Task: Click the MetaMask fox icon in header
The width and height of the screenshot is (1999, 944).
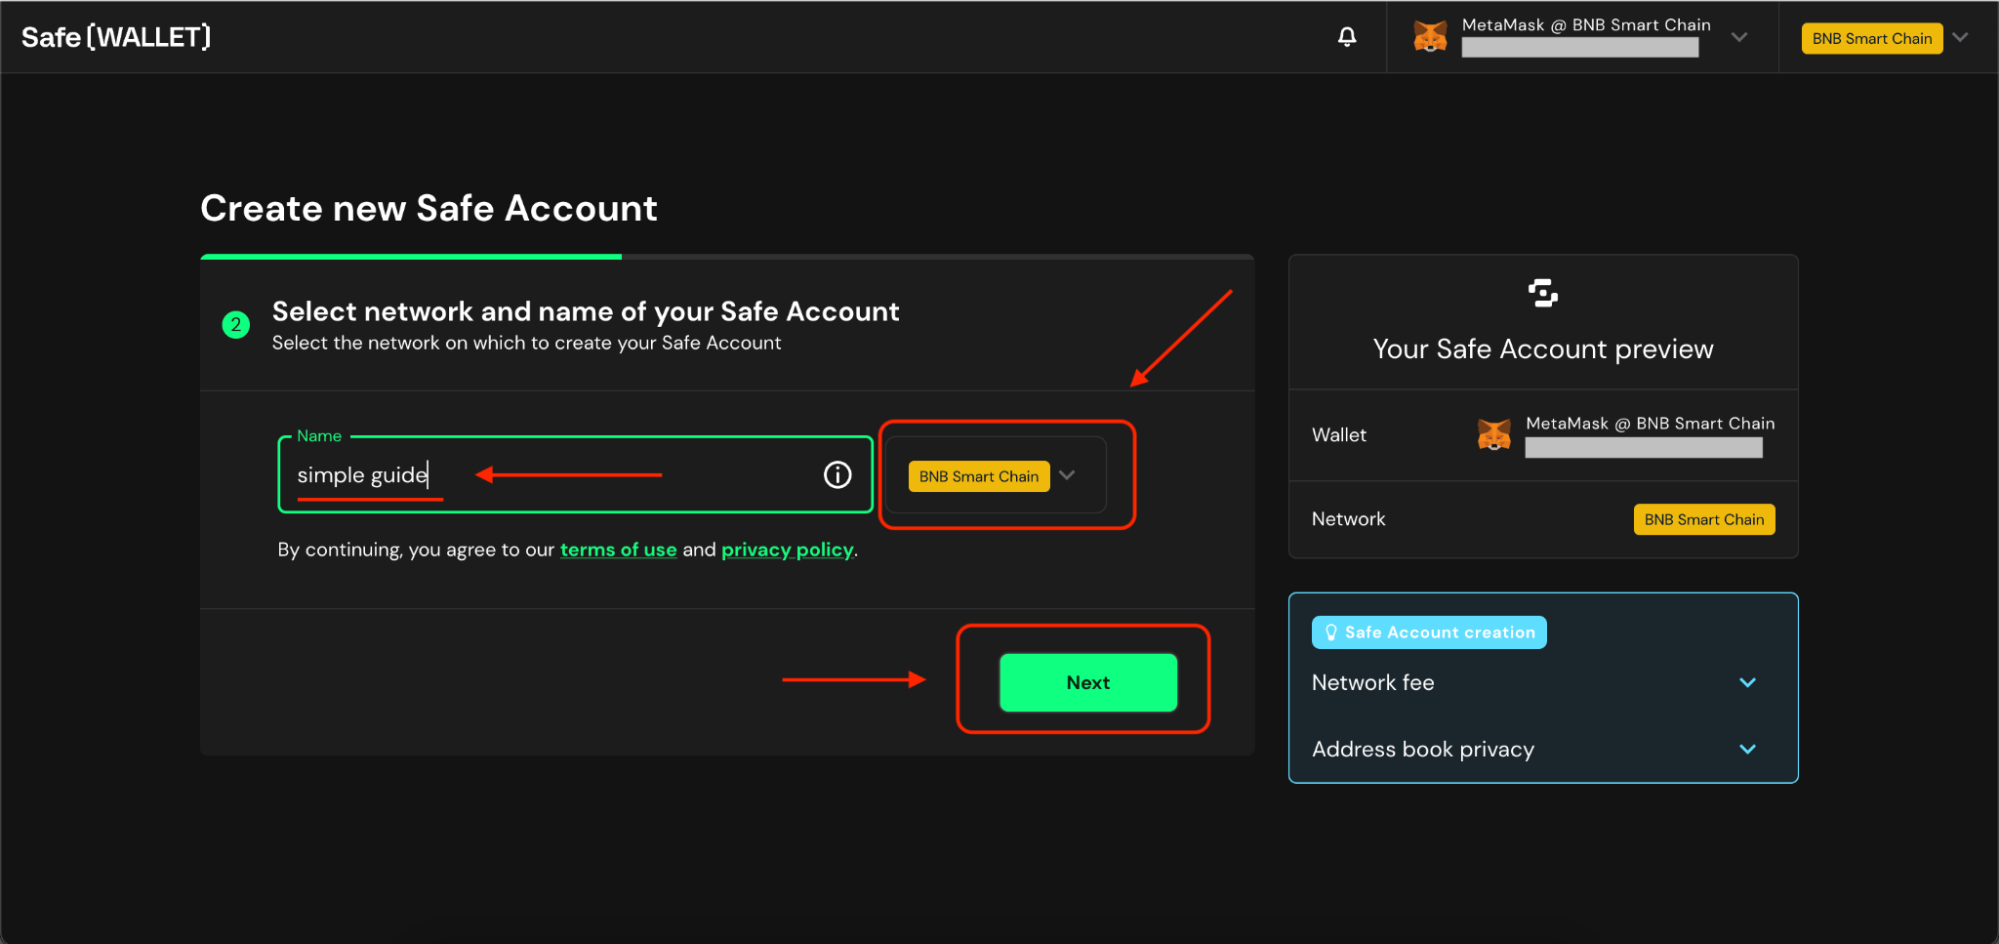Action: pos(1430,37)
